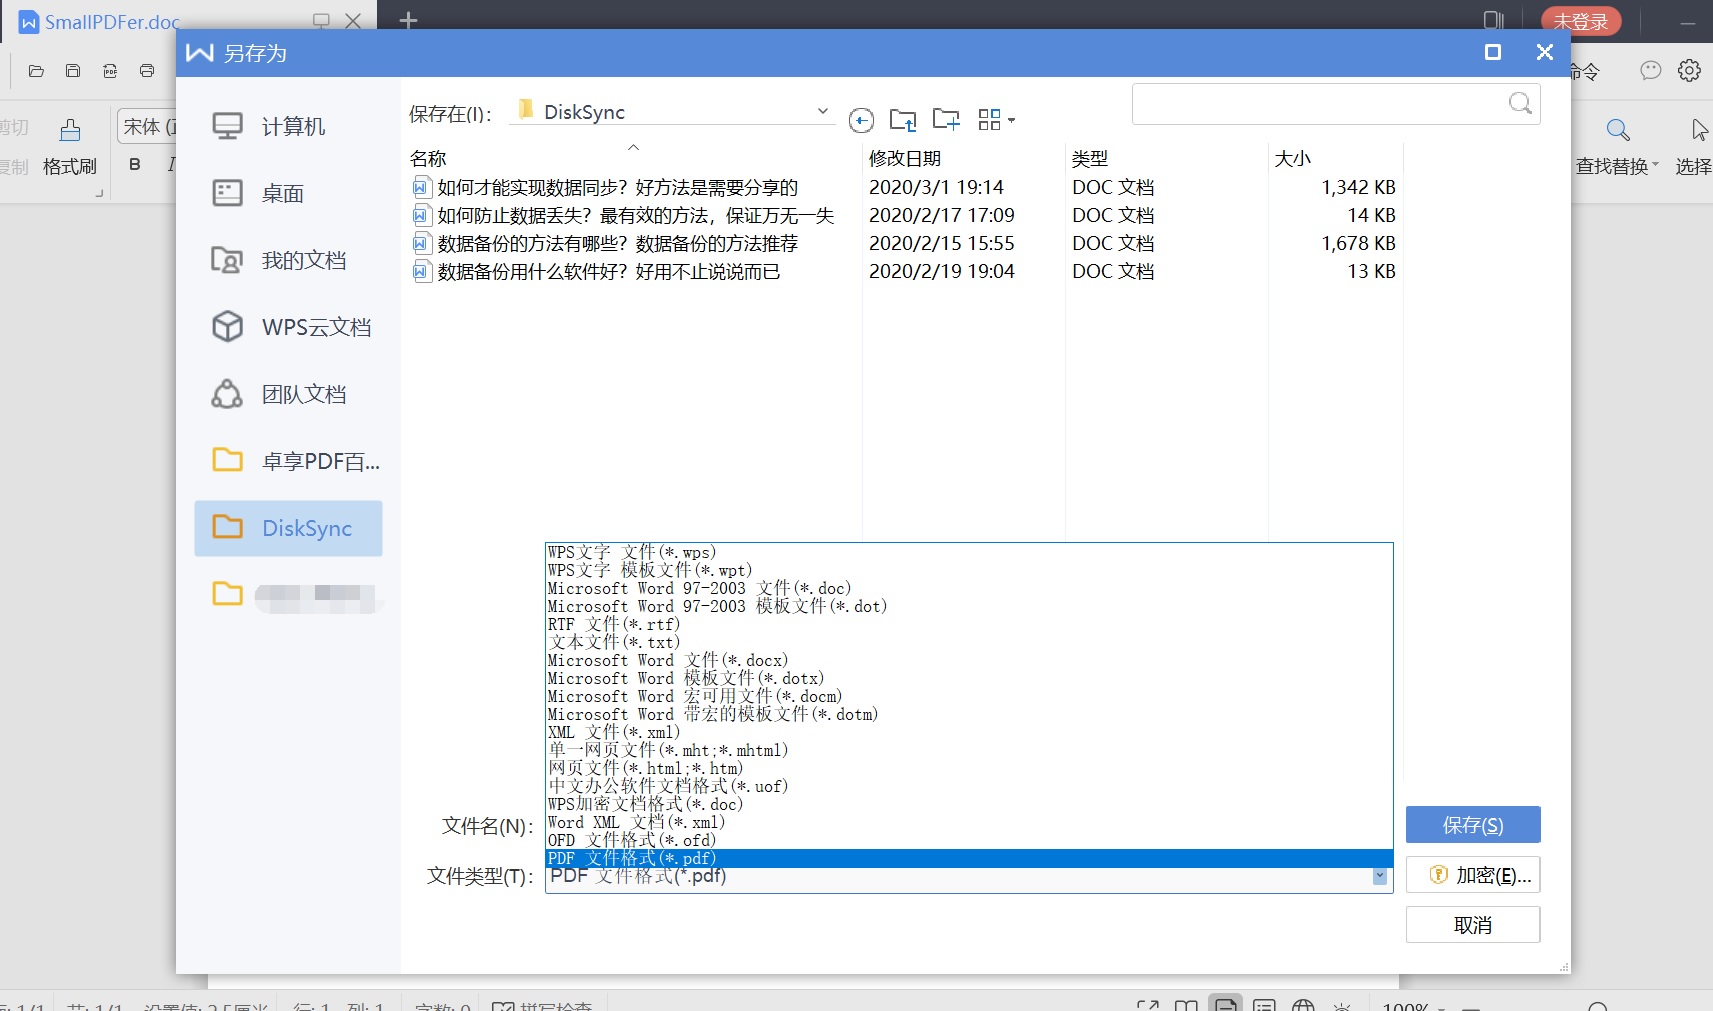1713x1011 pixels.
Task: Choose 带宏的模板文件(*.dotm) format
Action: tap(969, 714)
